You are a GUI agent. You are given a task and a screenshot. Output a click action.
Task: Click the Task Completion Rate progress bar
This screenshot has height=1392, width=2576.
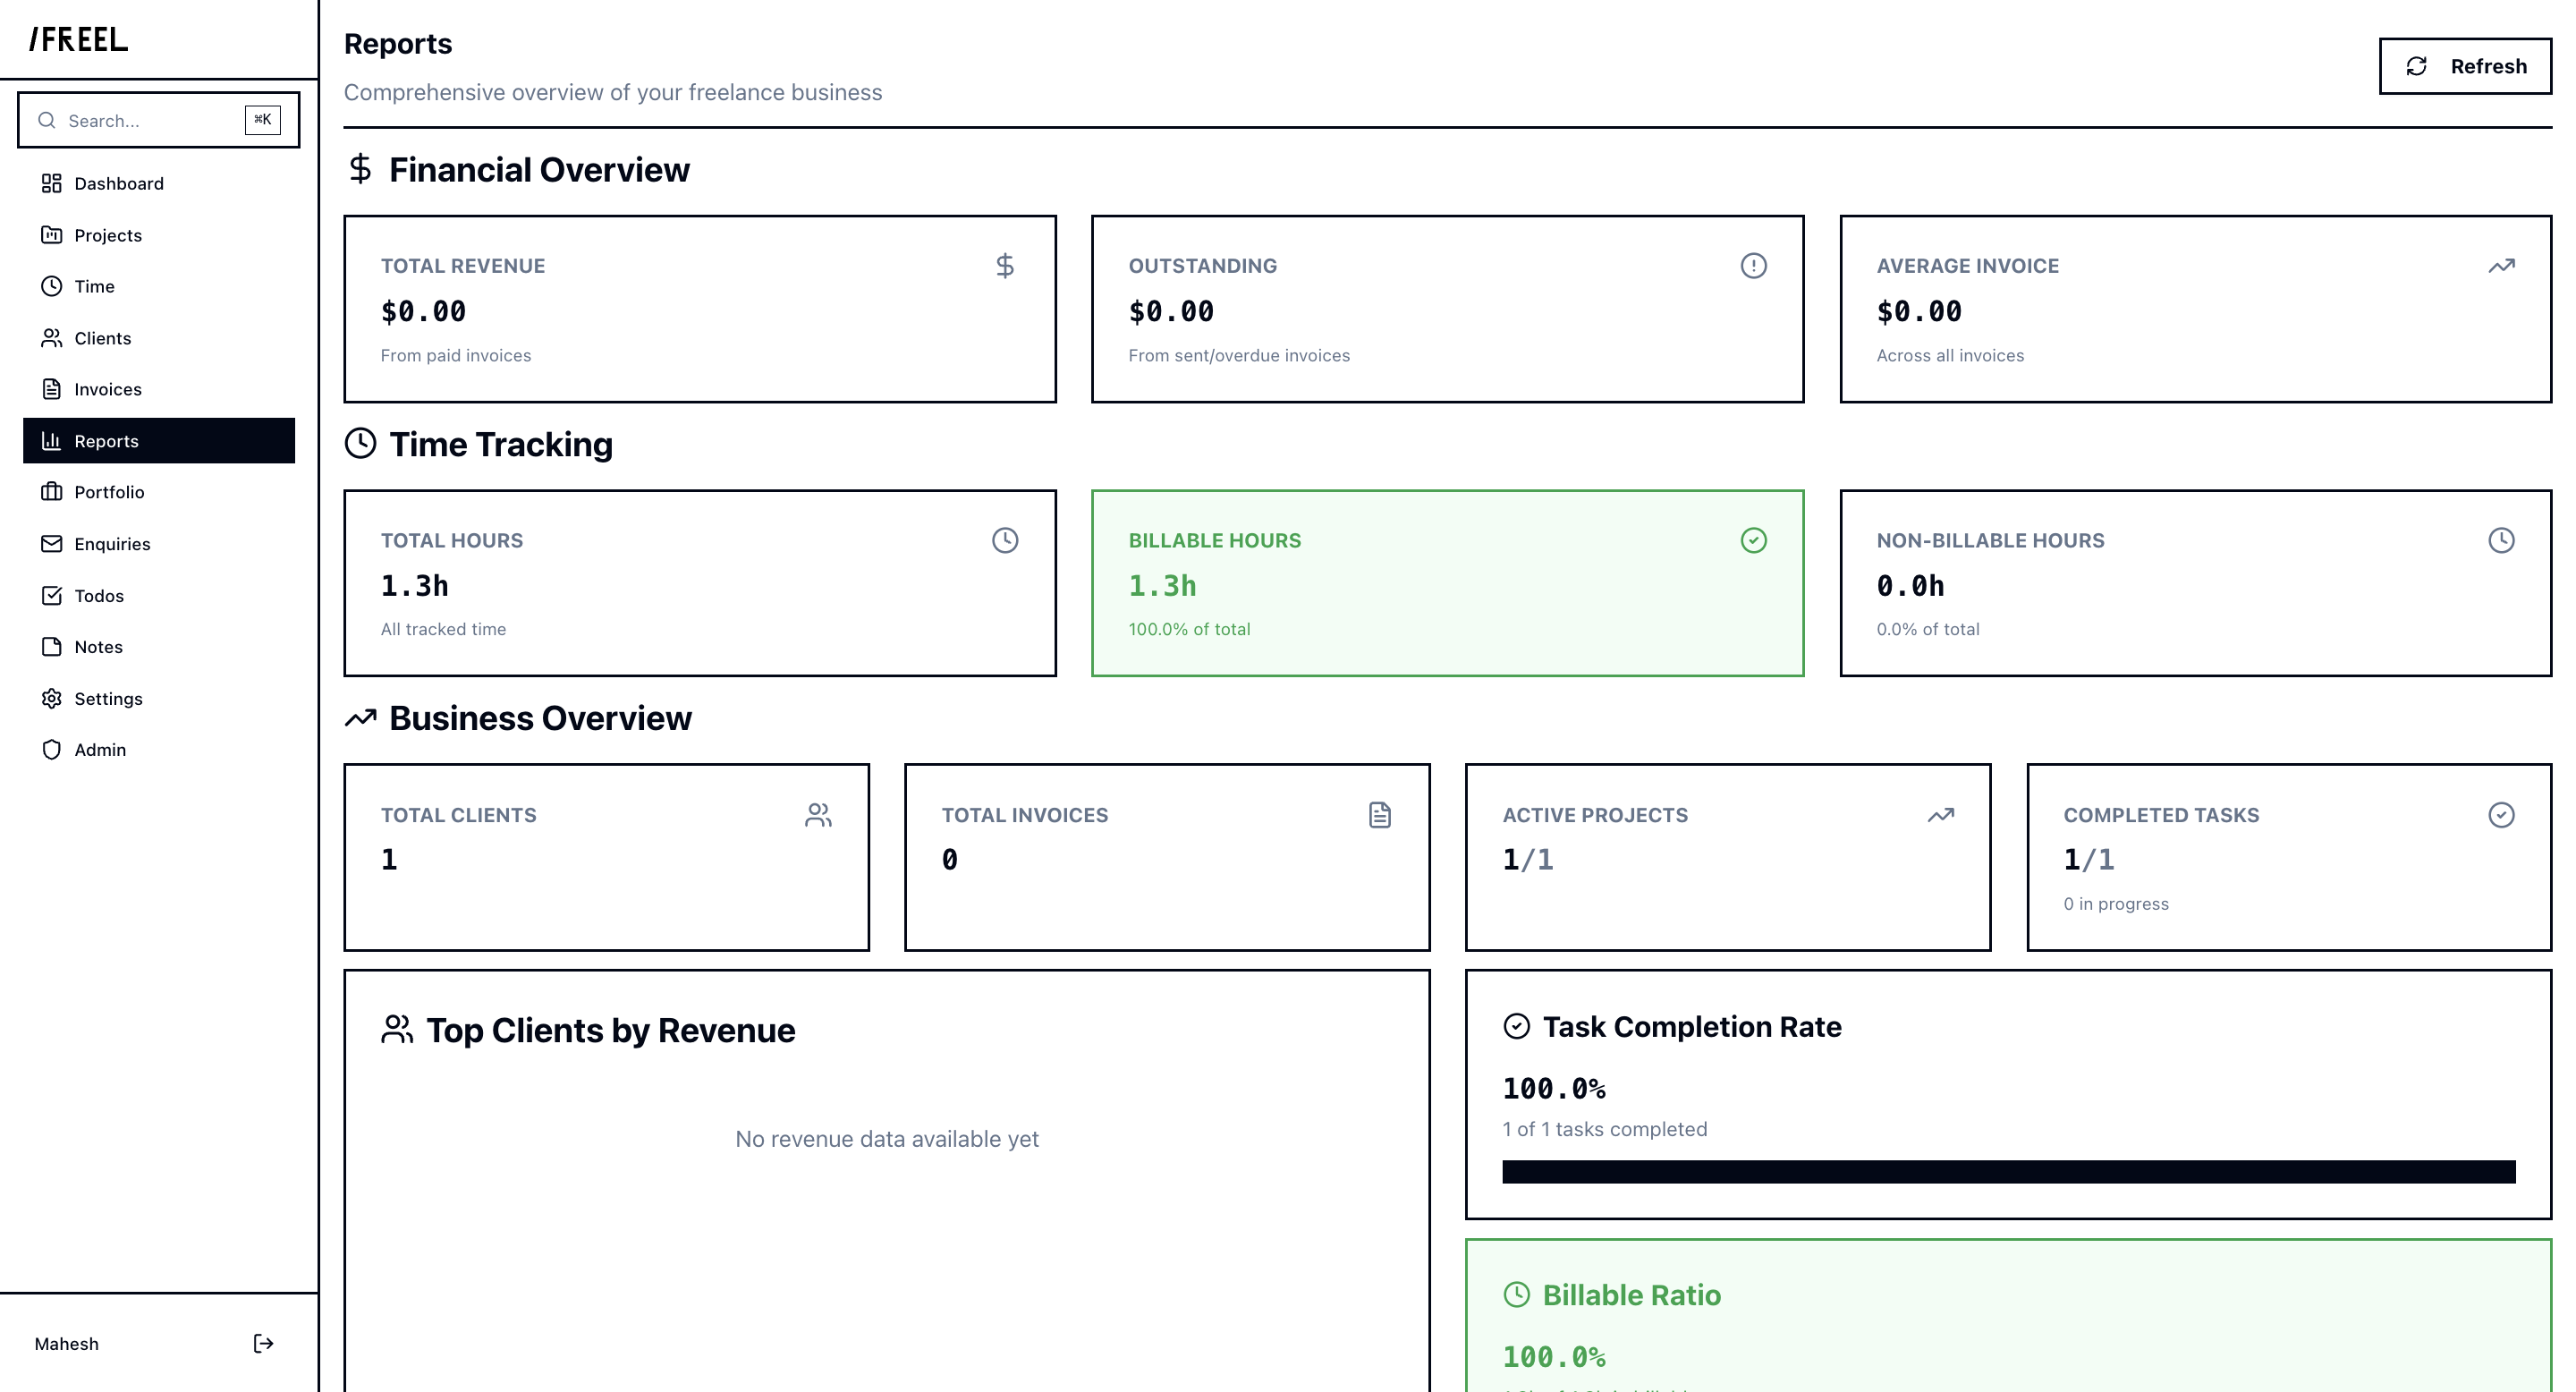(x=2007, y=1171)
